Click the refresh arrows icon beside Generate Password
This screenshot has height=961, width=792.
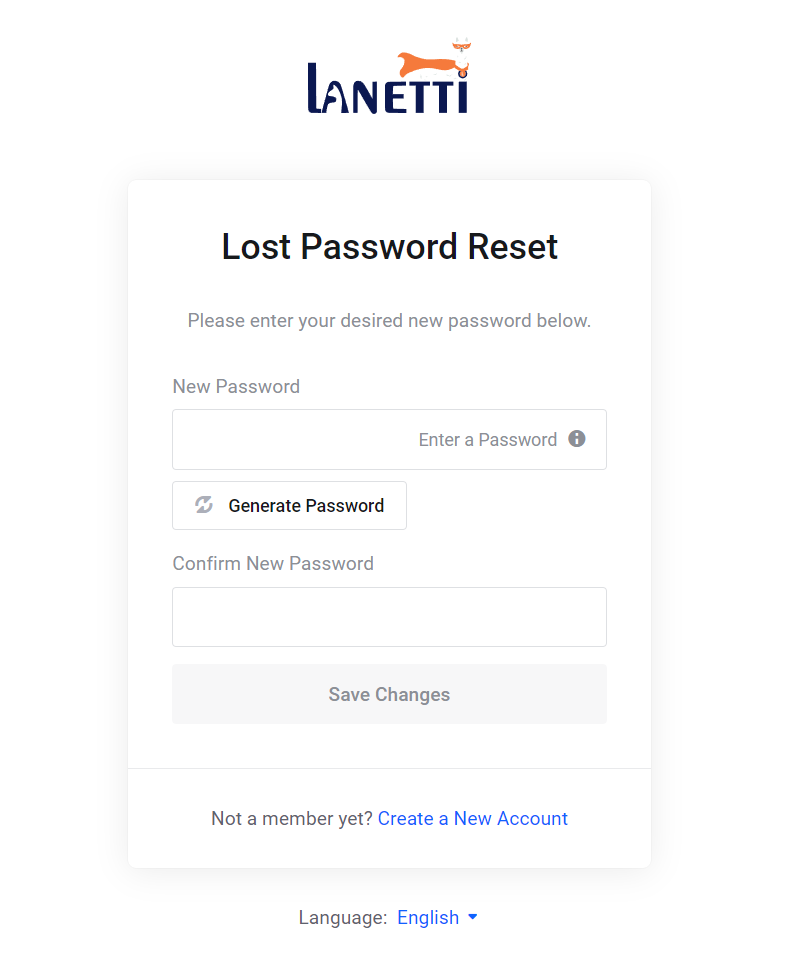[x=204, y=505]
